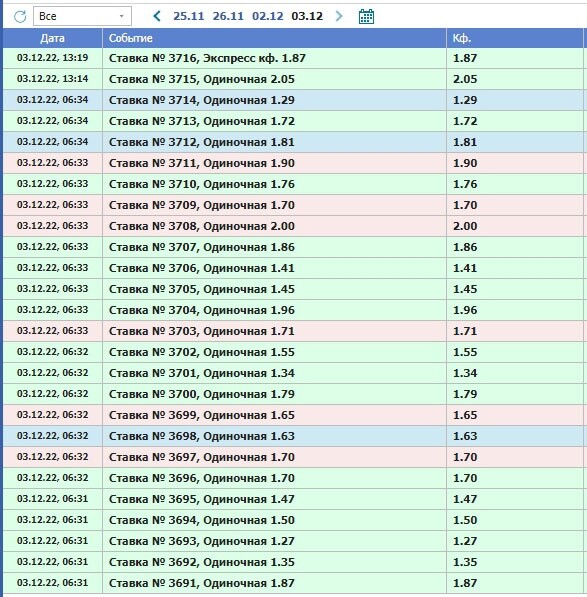This screenshot has height=597, width=587.
Task: Select last row Ставка № 3691
Action: (293, 583)
